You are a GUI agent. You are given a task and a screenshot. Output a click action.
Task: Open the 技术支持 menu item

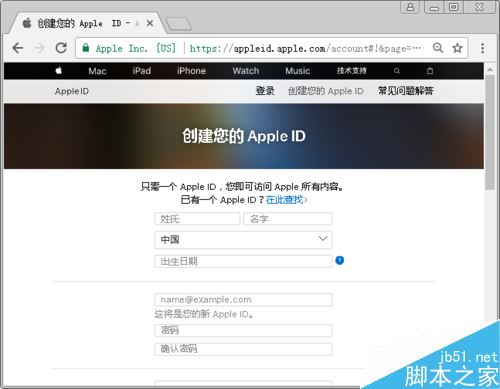[352, 71]
